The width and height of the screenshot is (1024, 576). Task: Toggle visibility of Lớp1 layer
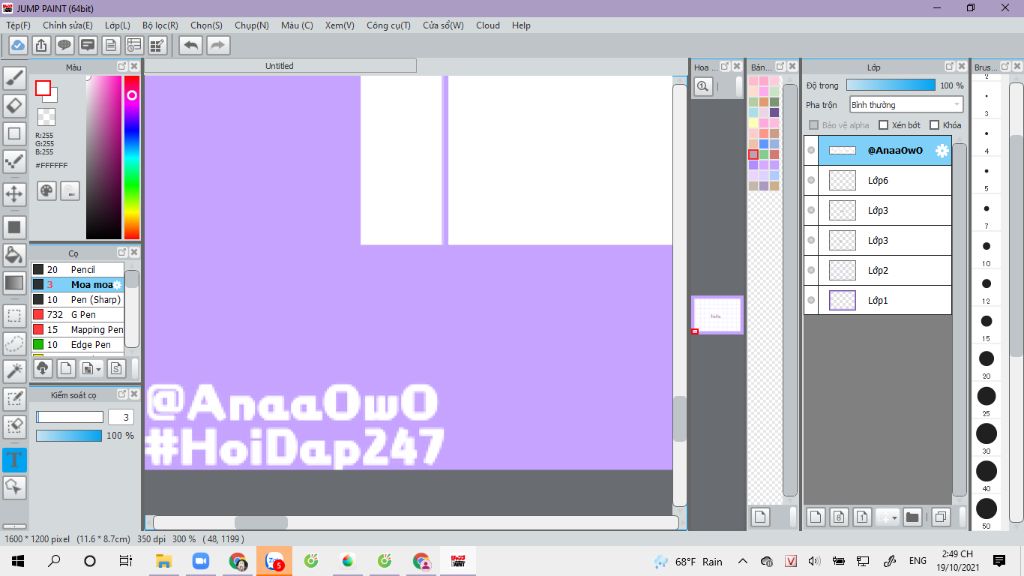point(811,300)
